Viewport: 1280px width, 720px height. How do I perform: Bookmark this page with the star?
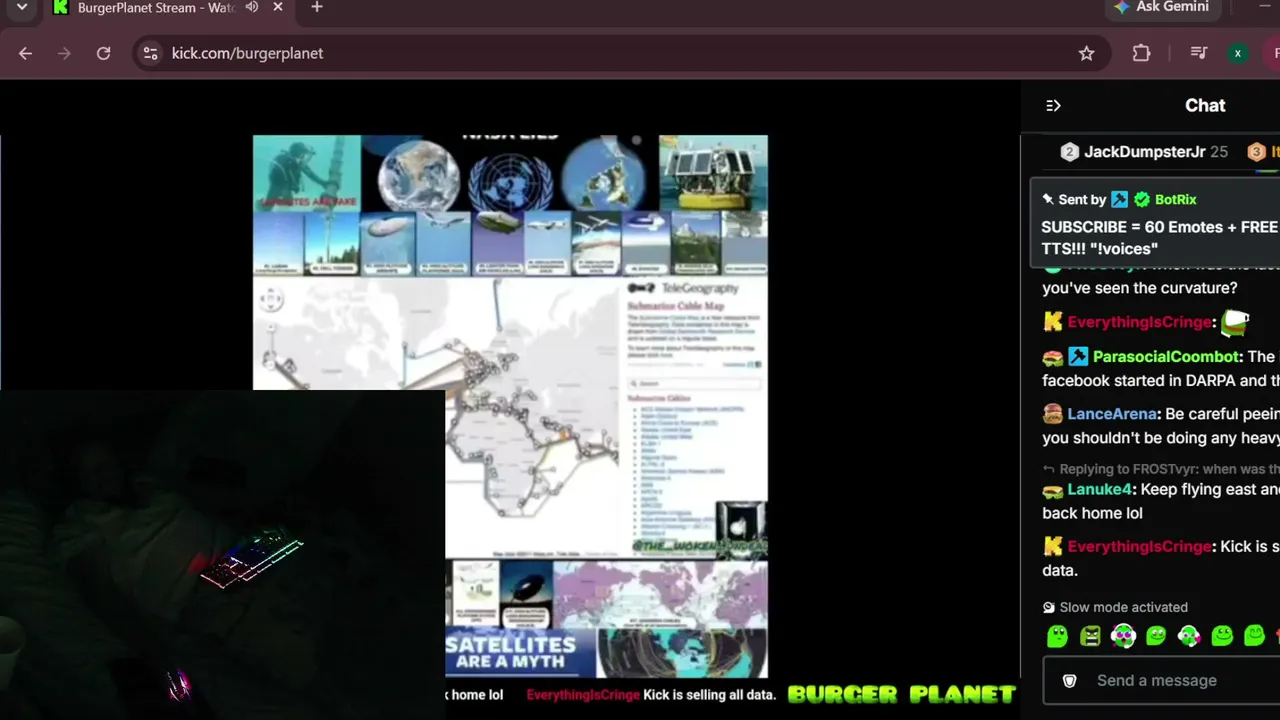click(x=1086, y=53)
